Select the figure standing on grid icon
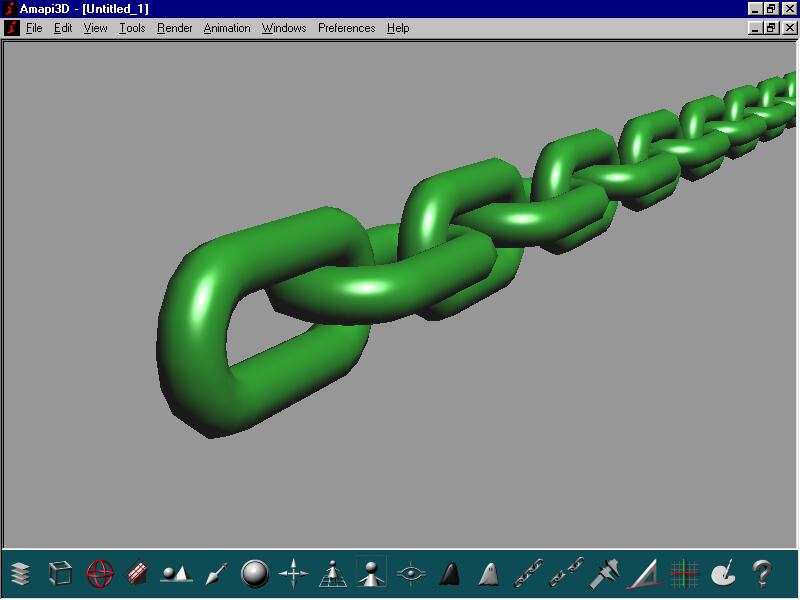Viewport: 800px width, 600px height. [332, 573]
